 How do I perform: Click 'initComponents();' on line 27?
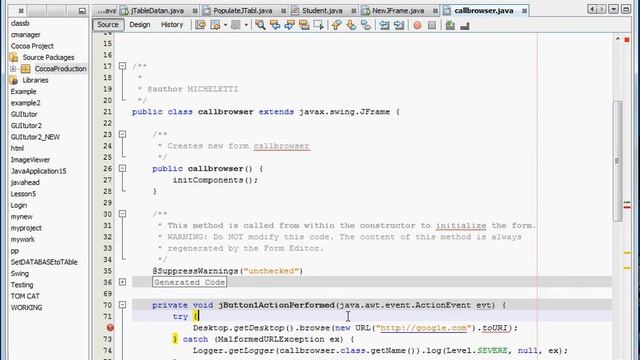click(215, 180)
